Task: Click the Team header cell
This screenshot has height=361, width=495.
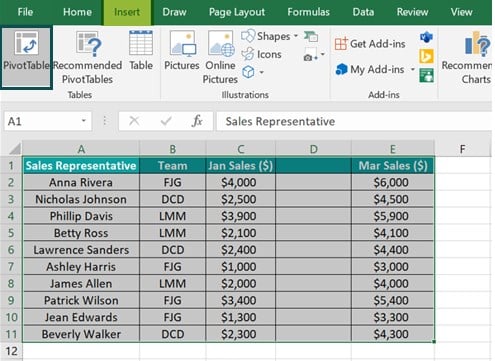Action: (173, 165)
